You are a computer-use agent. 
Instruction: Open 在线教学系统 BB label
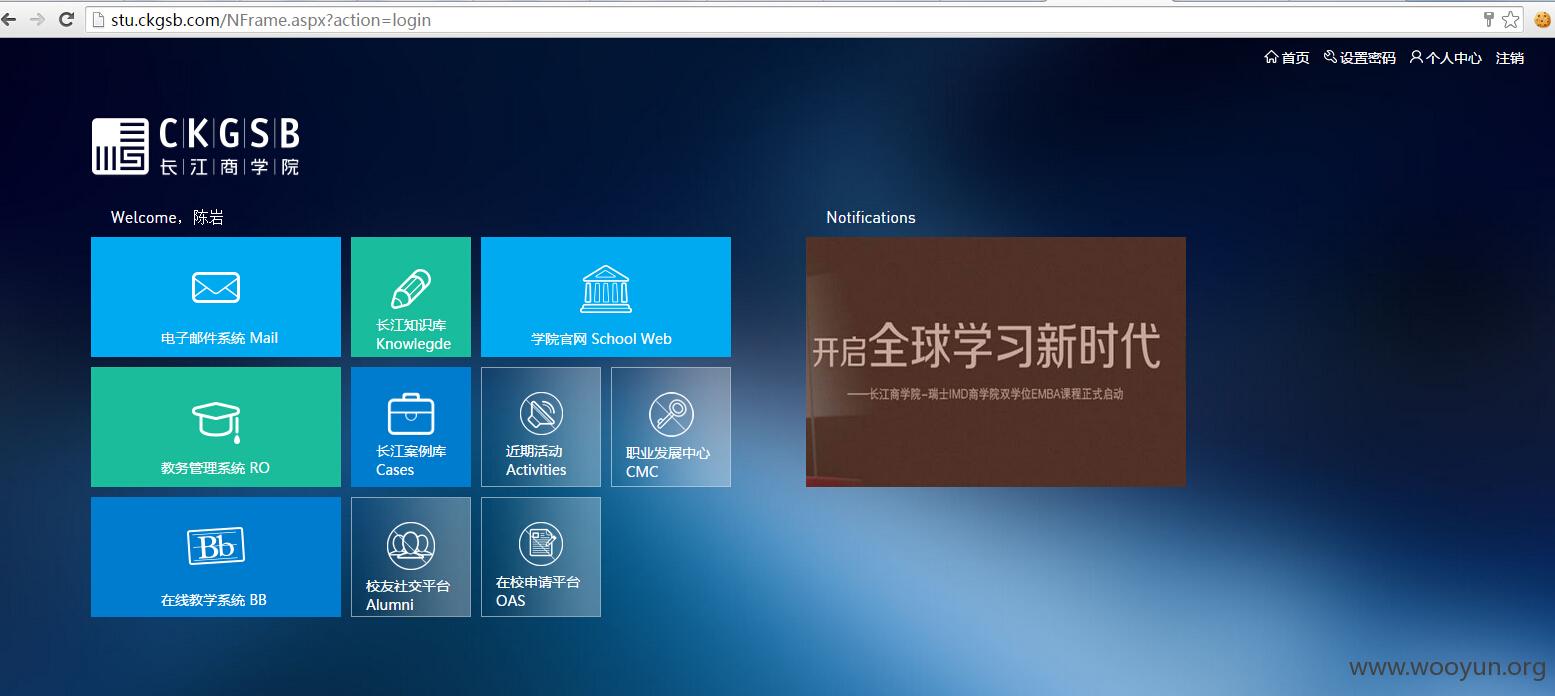[x=214, y=600]
